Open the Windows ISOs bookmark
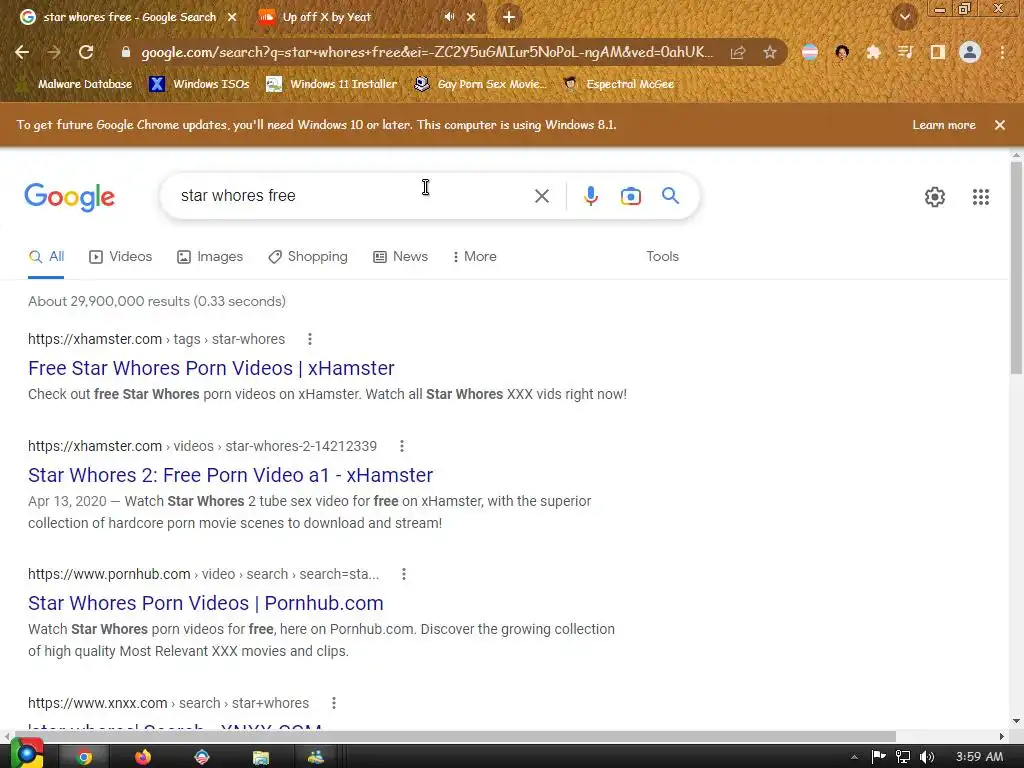1024x768 pixels. [x=199, y=84]
